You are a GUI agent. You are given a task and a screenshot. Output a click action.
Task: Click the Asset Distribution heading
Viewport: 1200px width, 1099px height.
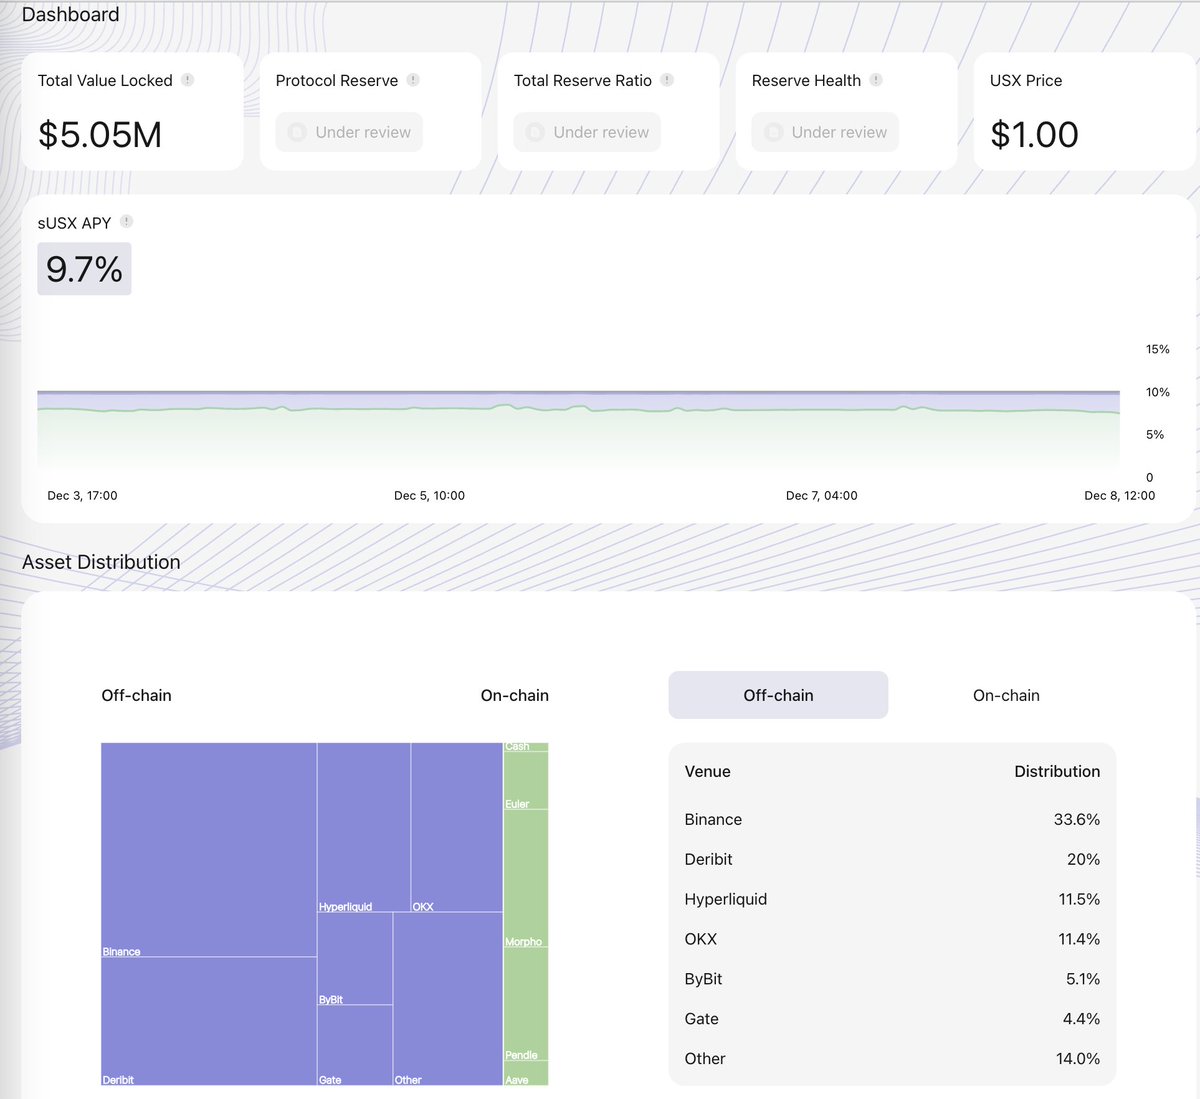[x=101, y=562]
